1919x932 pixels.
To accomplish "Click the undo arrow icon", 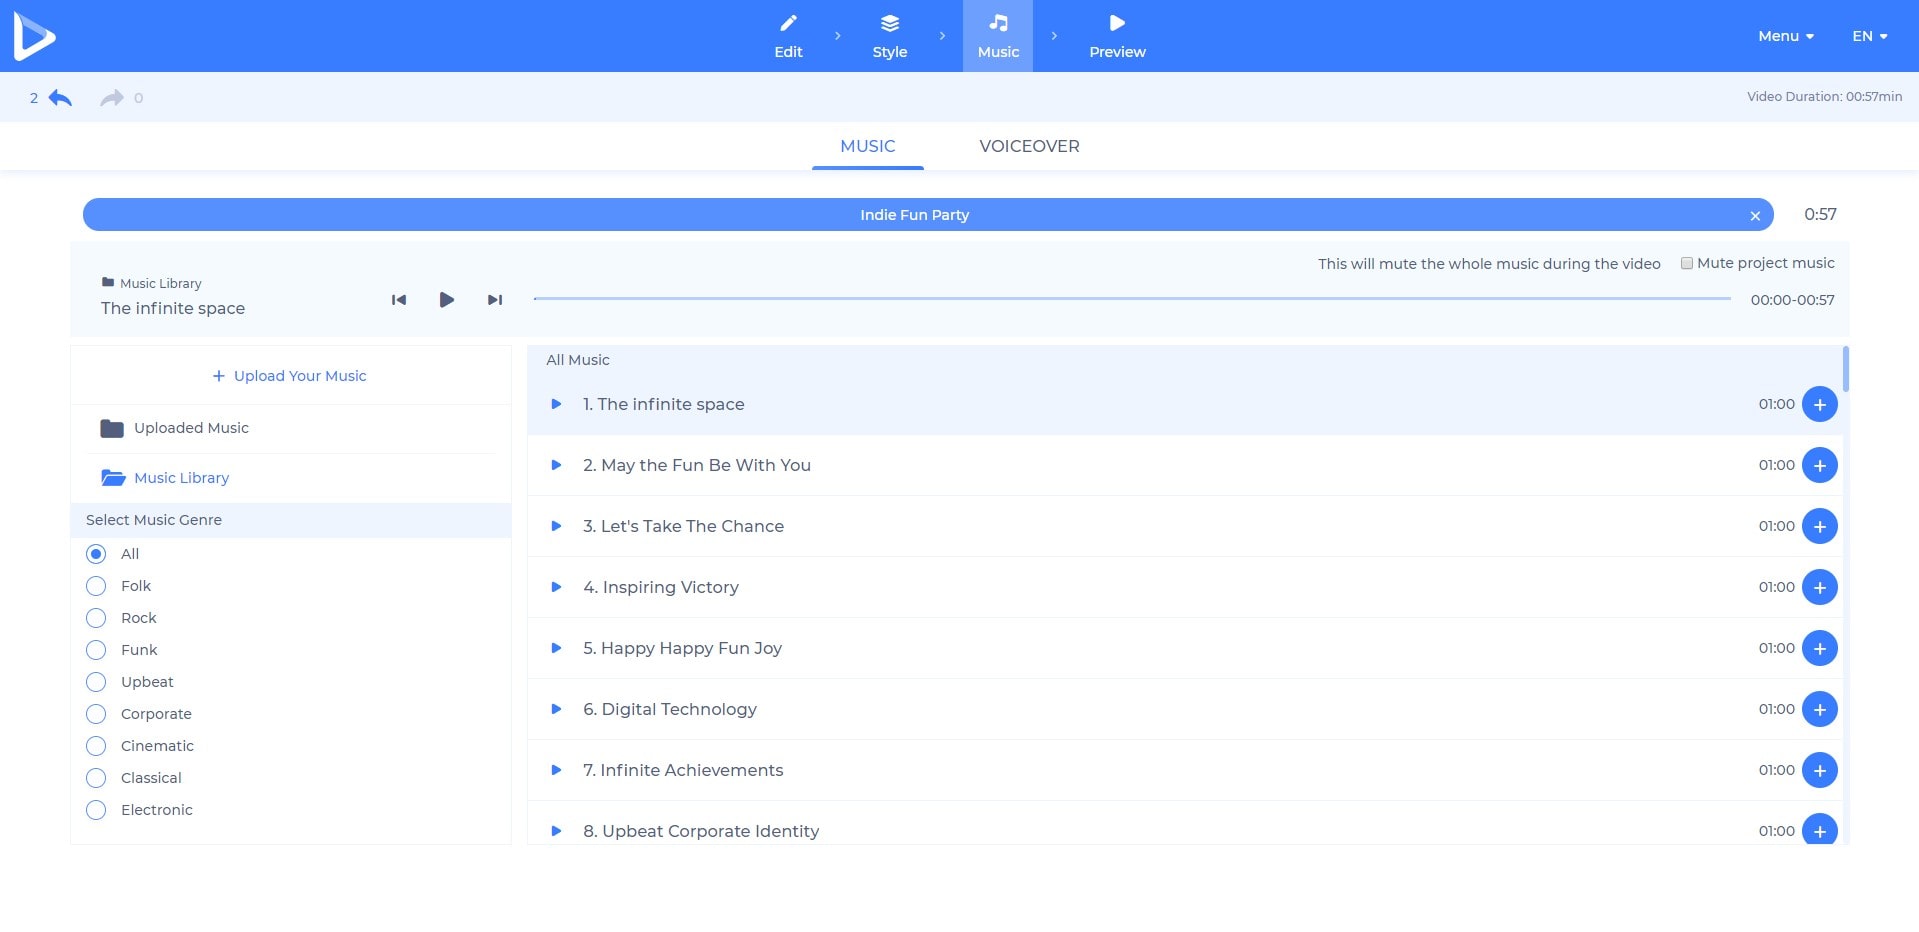I will (60, 98).
